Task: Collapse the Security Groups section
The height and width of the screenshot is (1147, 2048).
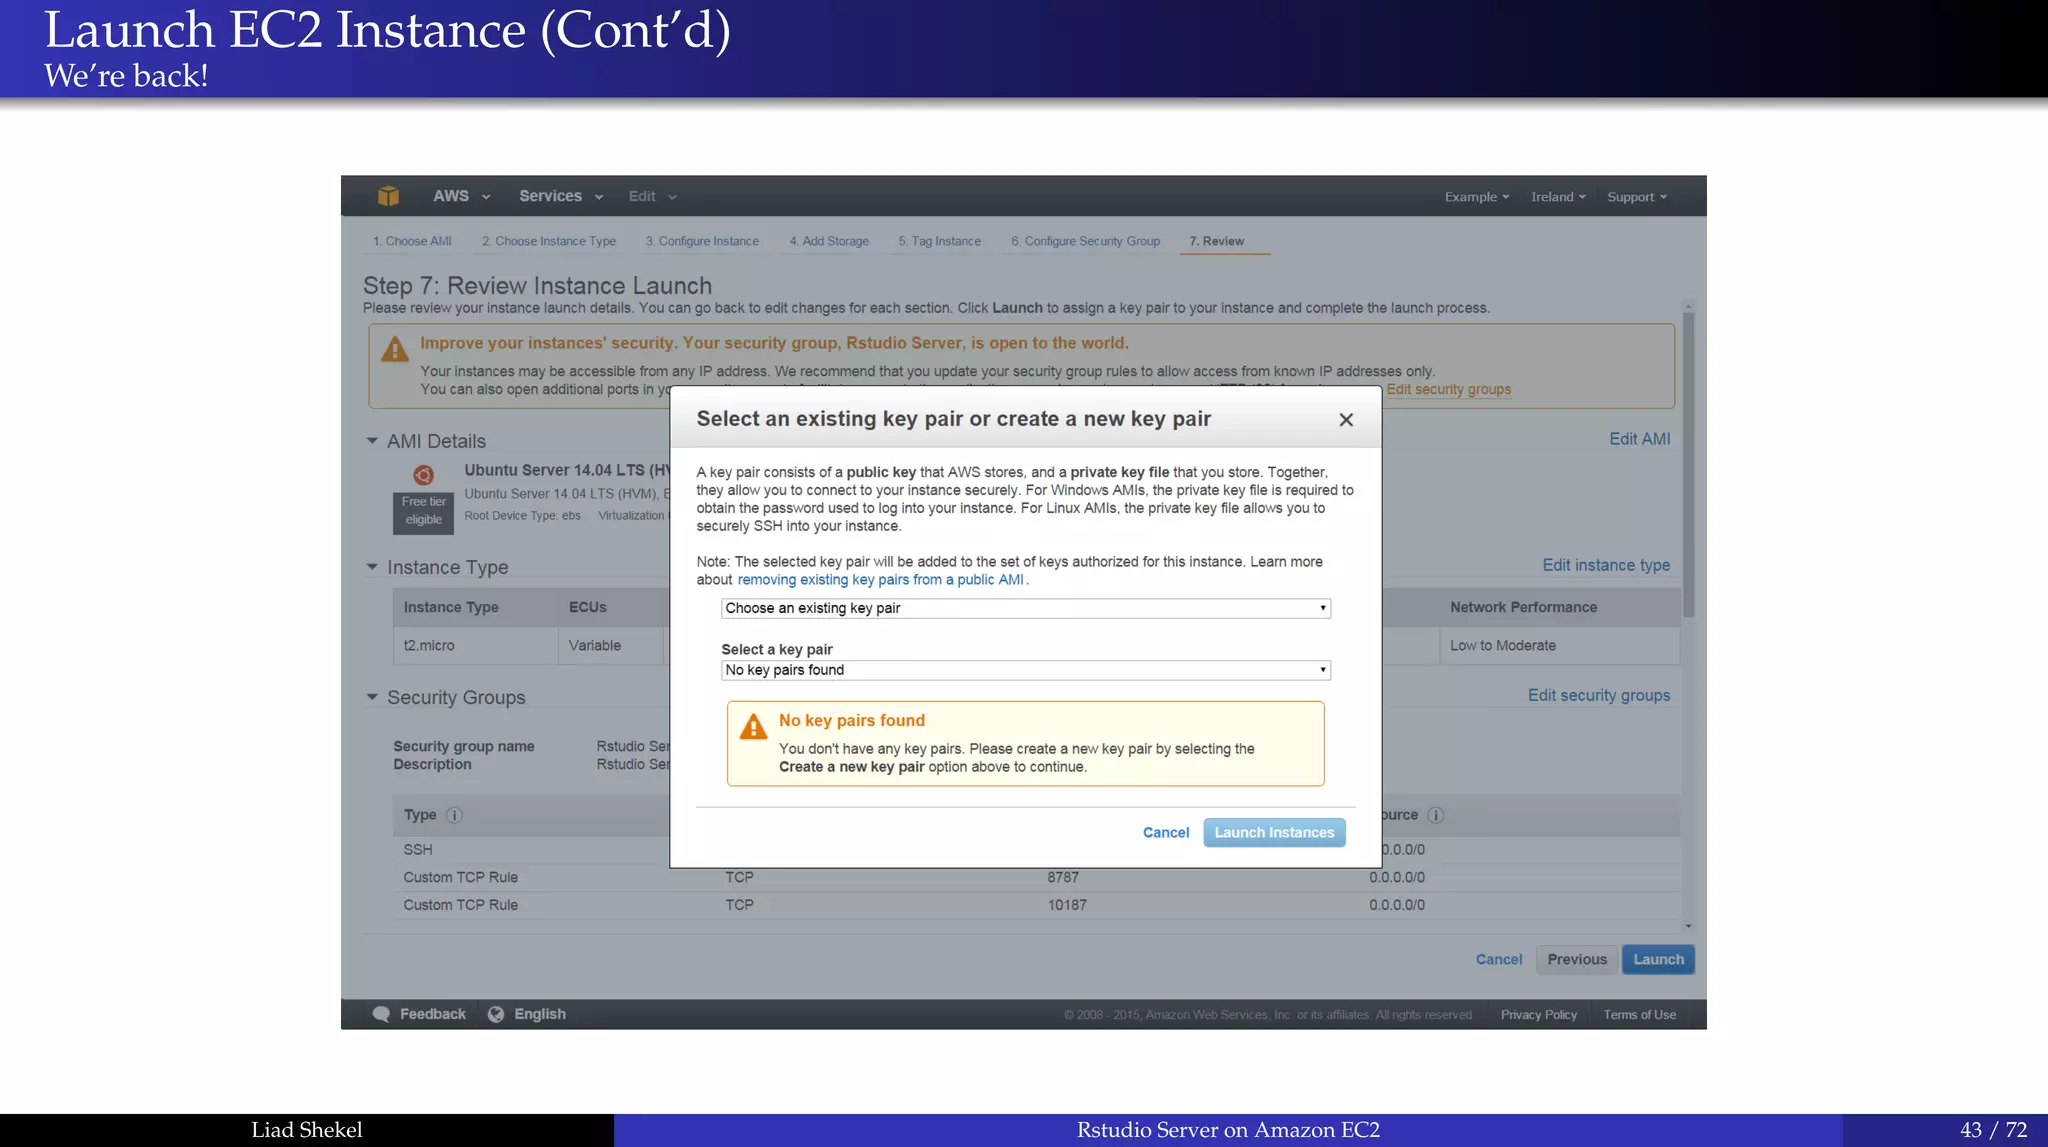Action: 372,697
